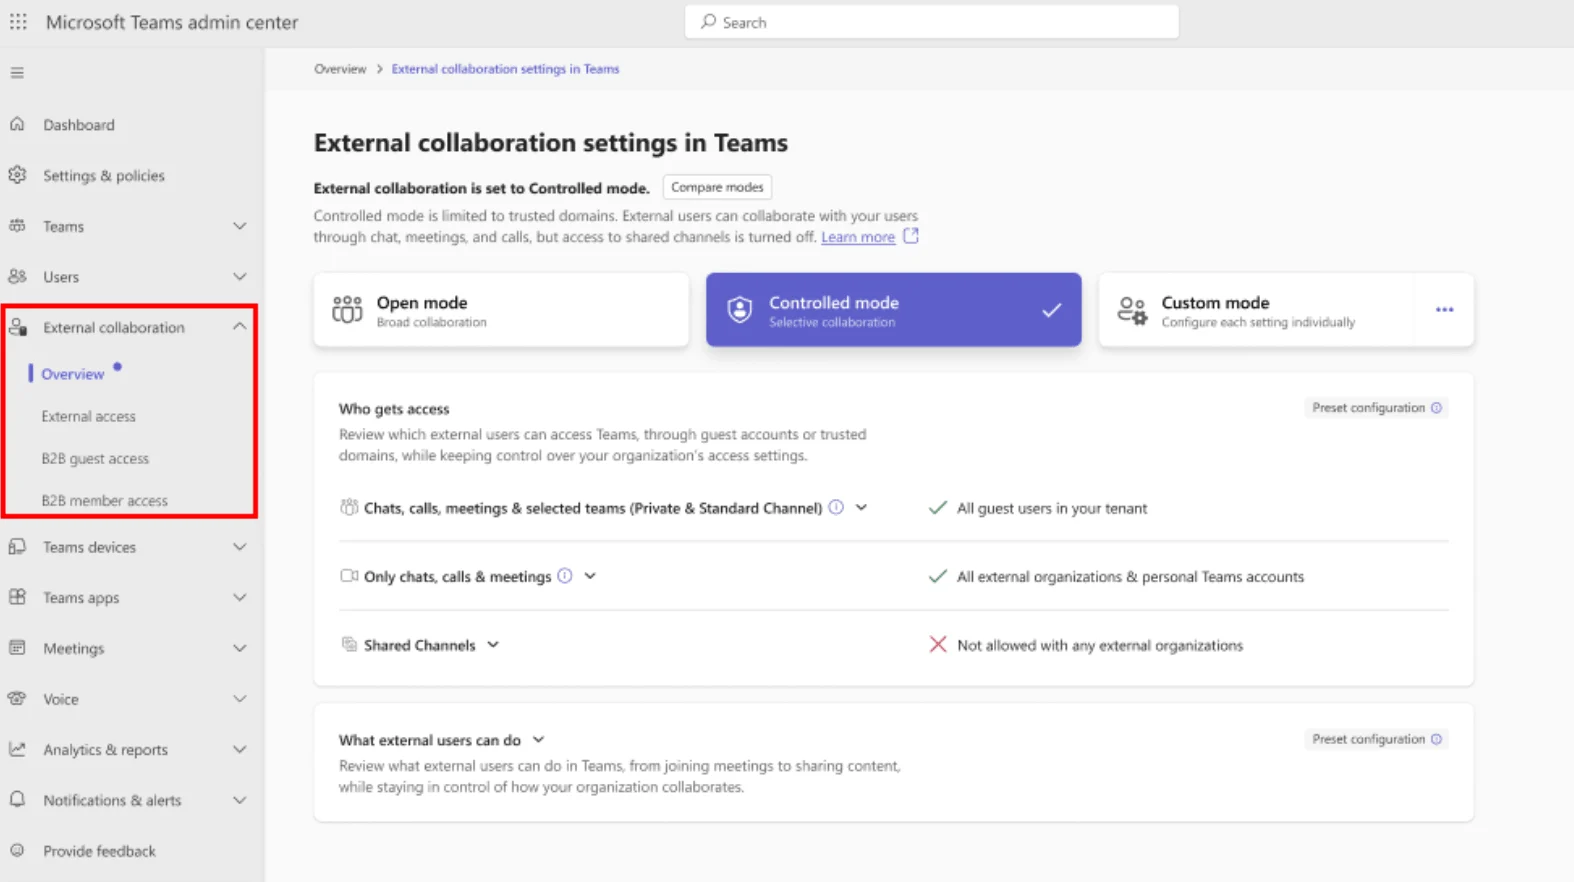Click info icon on What external users Preset configuration
1574x882 pixels.
tap(1437, 739)
